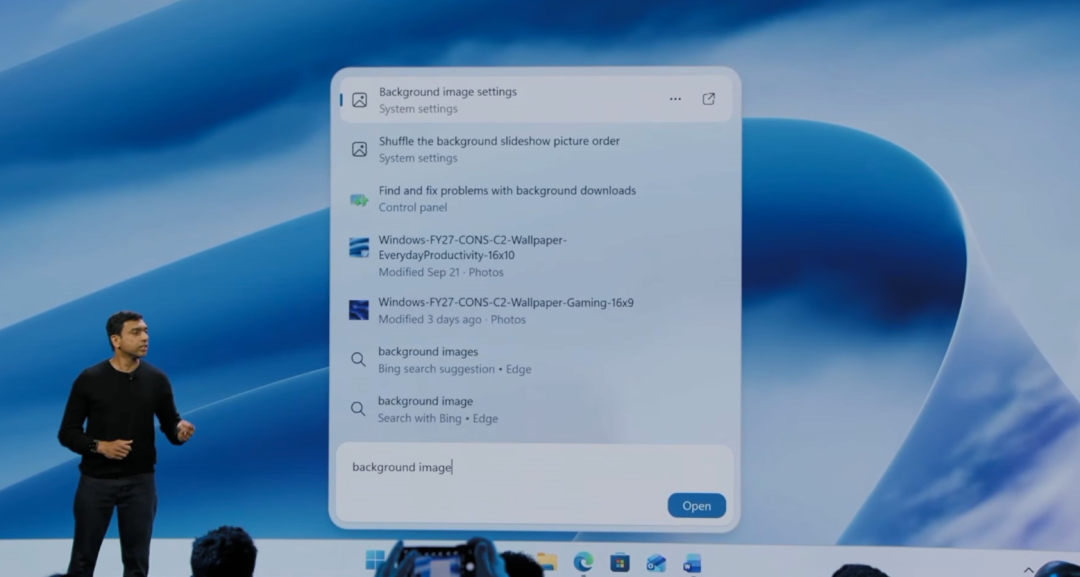Launch Word from the taskbar
Screen dimensions: 1080x577
(x=692, y=563)
